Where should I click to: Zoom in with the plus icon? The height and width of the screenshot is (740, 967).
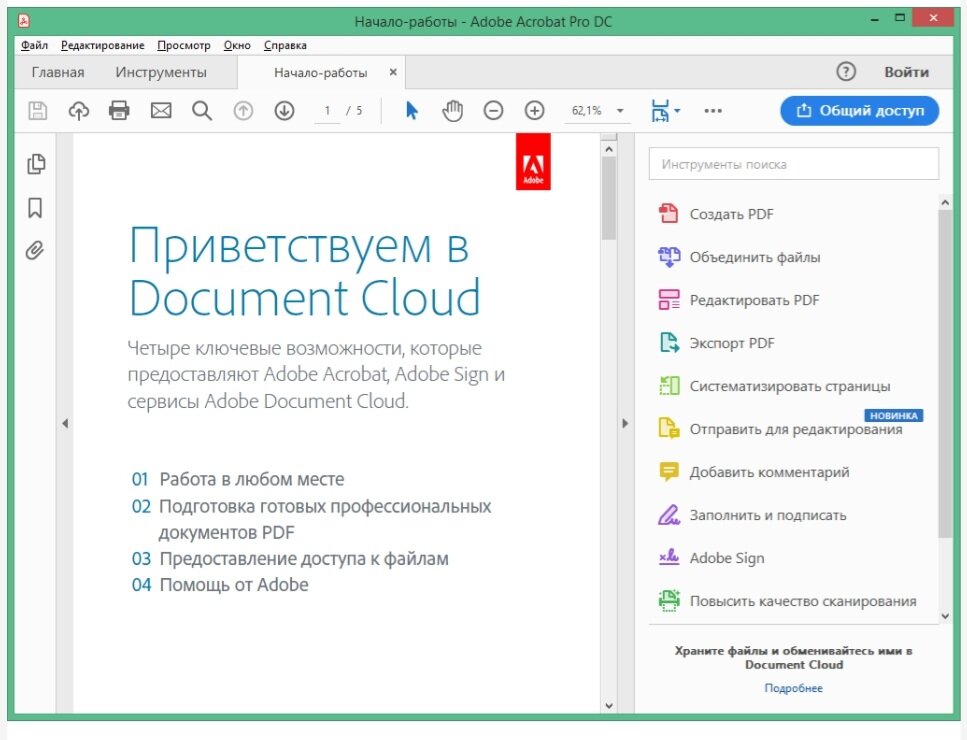(x=534, y=111)
